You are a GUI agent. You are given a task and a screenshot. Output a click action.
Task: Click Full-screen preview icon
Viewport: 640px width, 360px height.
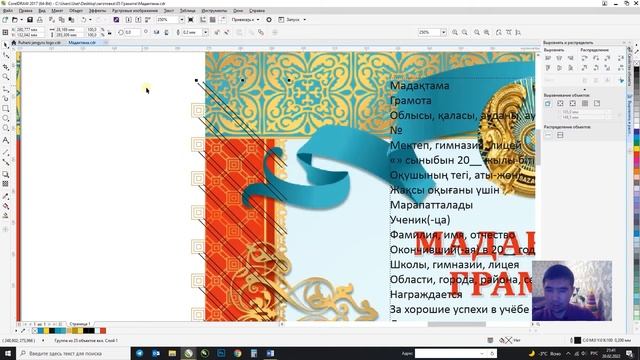click(191, 20)
